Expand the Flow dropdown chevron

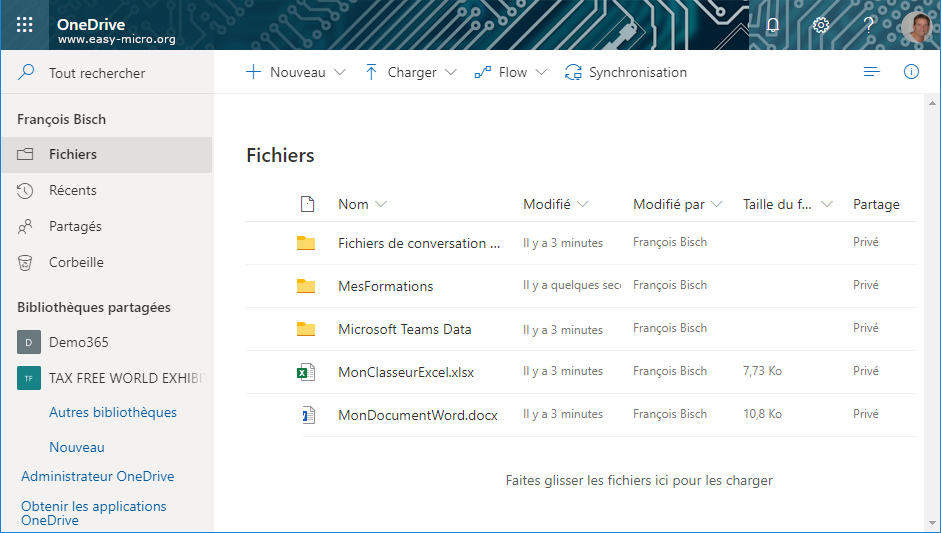tap(541, 73)
